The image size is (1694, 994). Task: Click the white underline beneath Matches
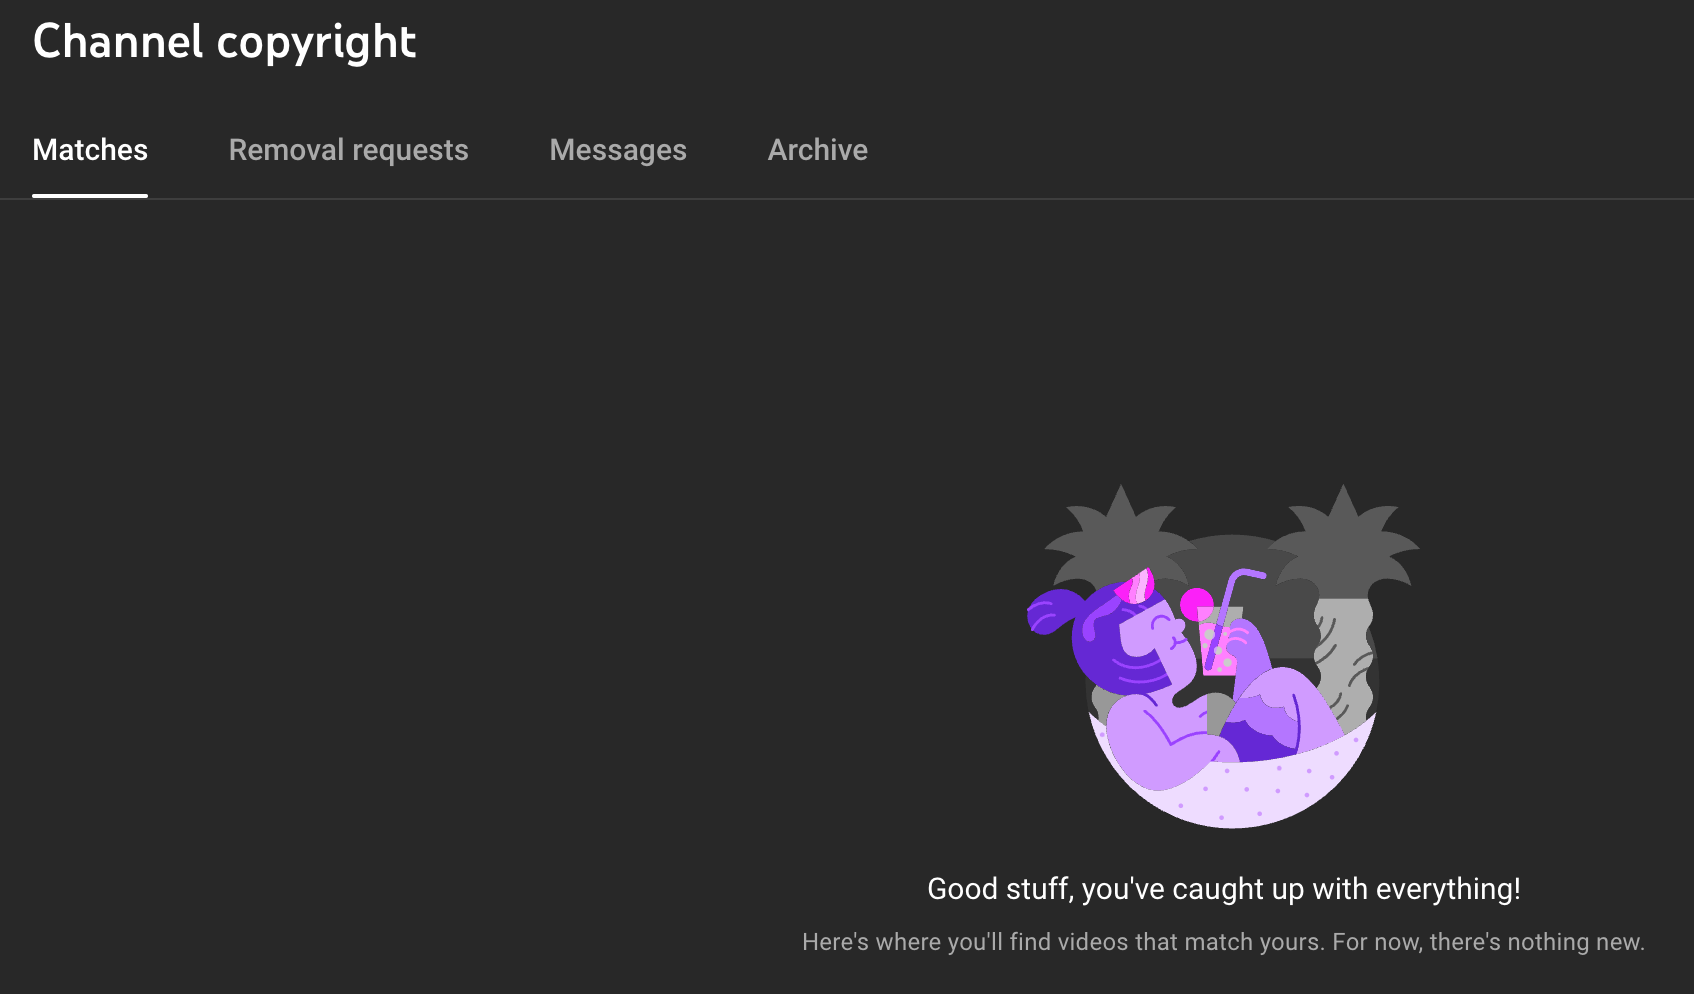[x=90, y=196]
